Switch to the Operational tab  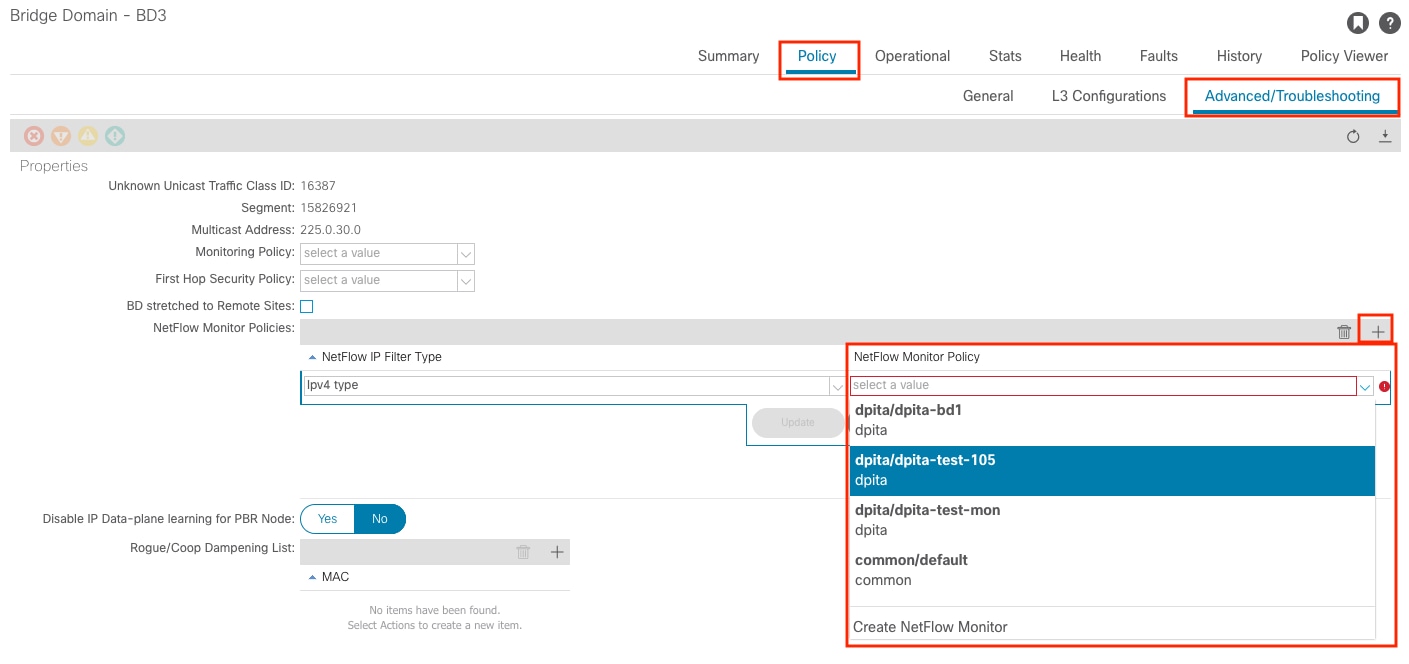tap(911, 56)
